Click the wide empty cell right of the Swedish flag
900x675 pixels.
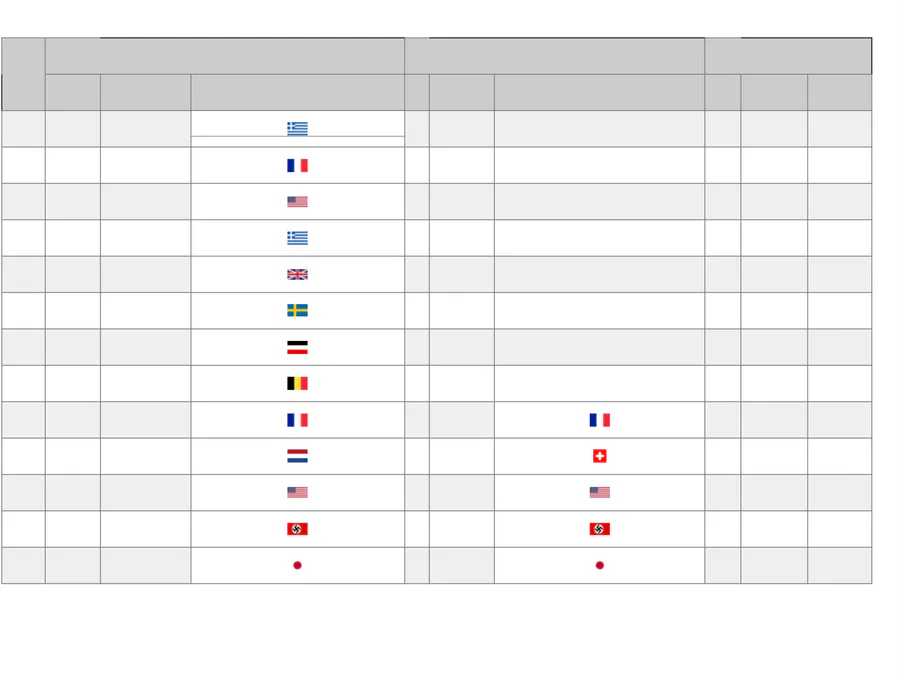(599, 311)
